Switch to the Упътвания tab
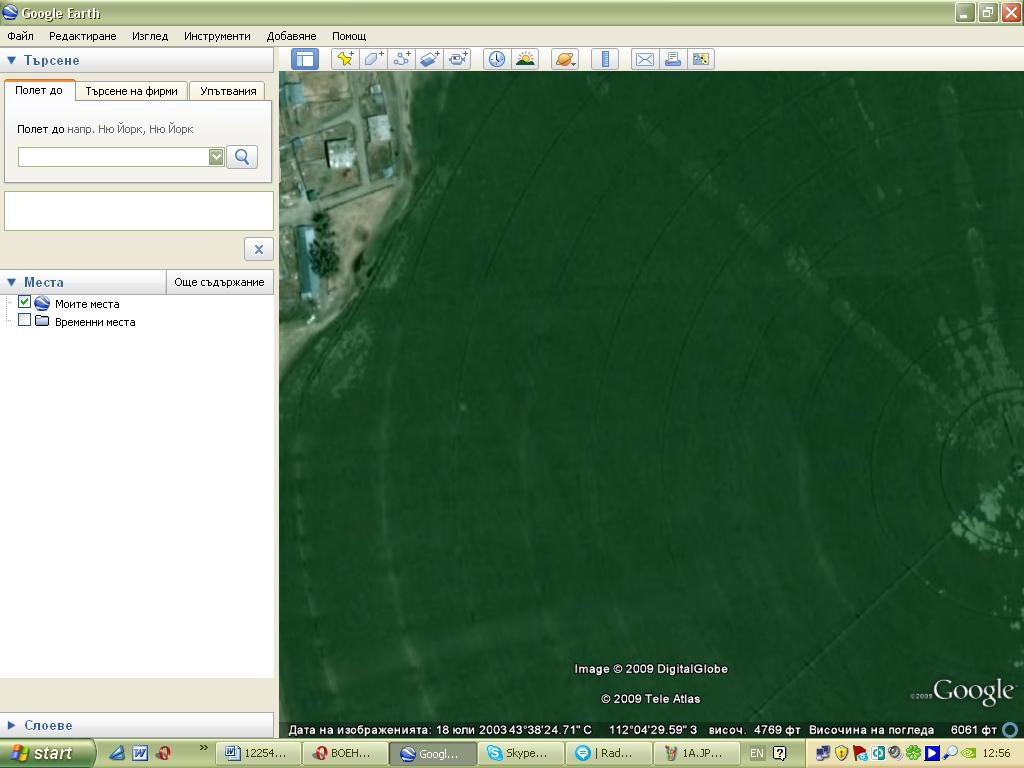 [228, 91]
